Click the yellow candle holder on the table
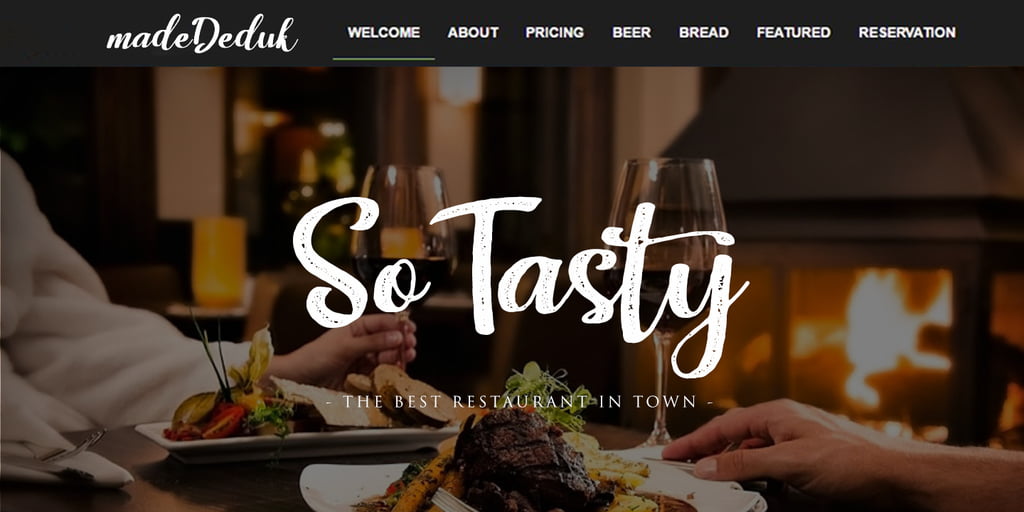 point(219,261)
